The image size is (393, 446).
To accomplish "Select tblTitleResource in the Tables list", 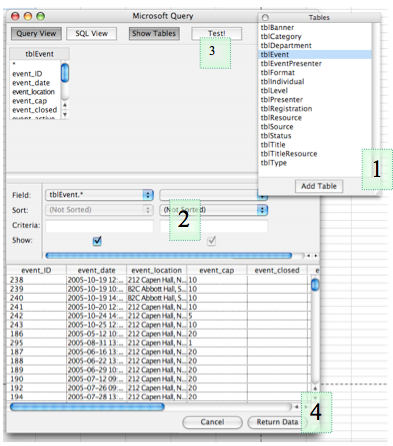I will (315, 154).
